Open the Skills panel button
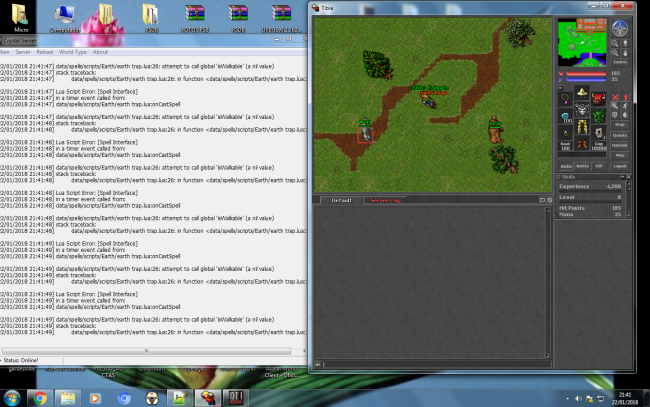 point(566,166)
